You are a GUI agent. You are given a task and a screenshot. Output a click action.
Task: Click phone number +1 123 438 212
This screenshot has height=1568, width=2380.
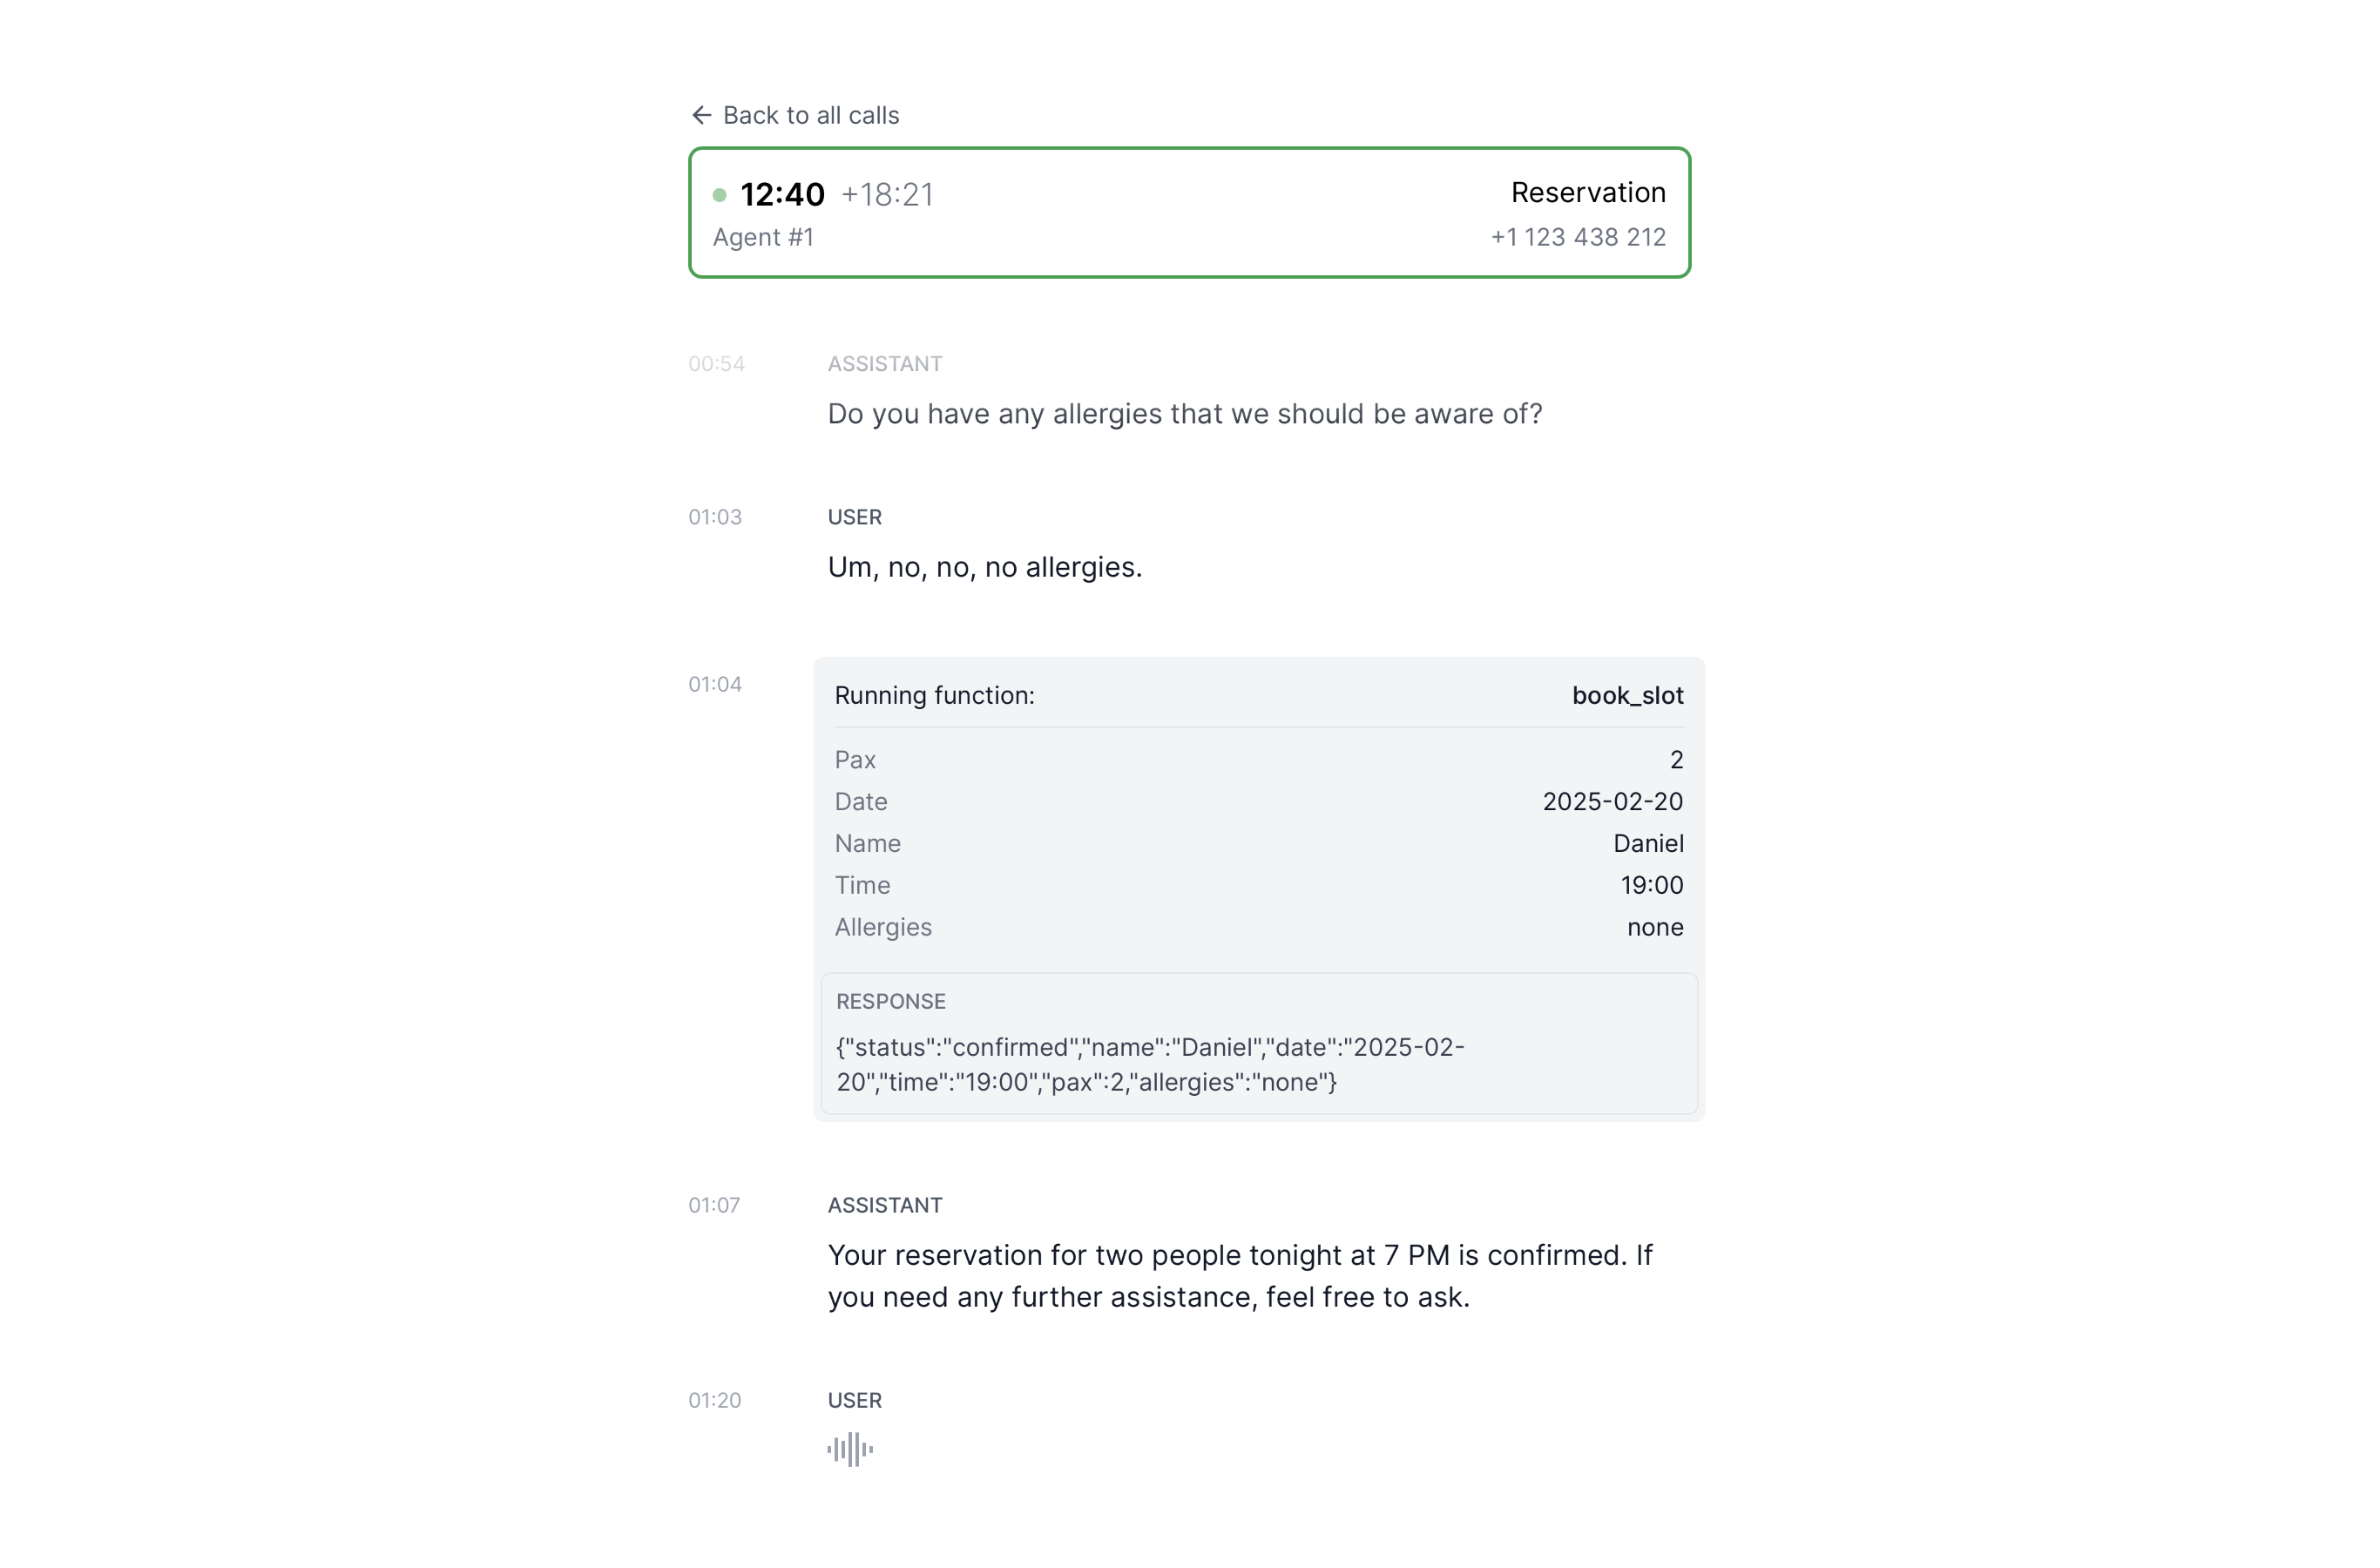click(x=1577, y=237)
